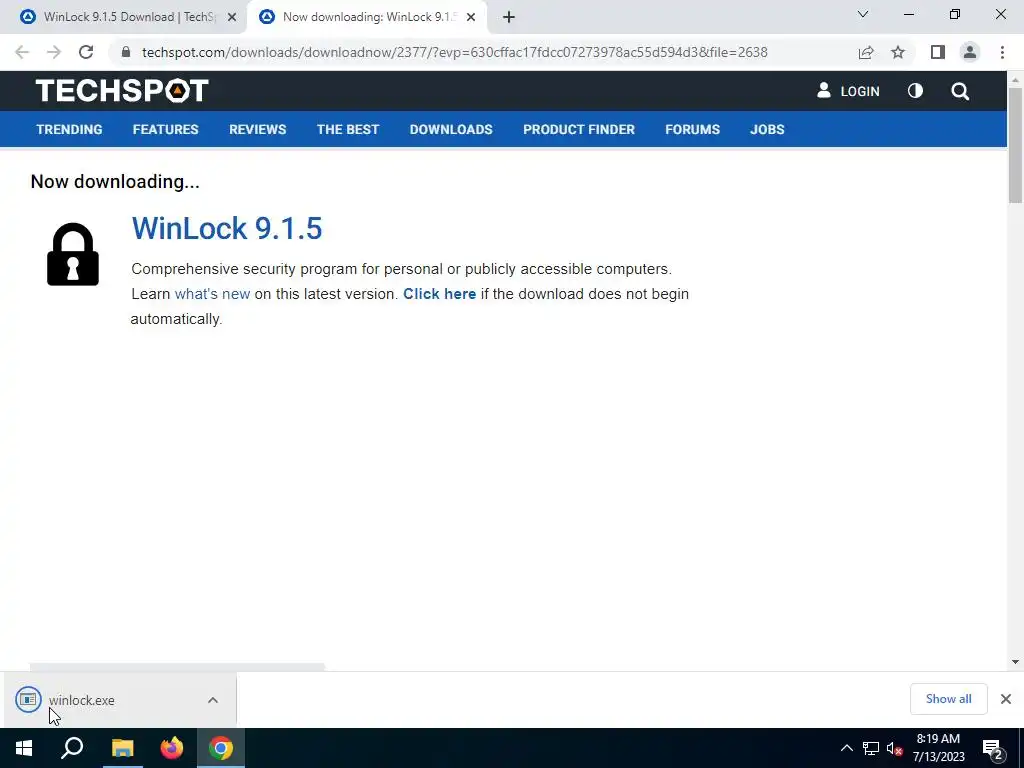Share this page from the address bar

click(866, 52)
